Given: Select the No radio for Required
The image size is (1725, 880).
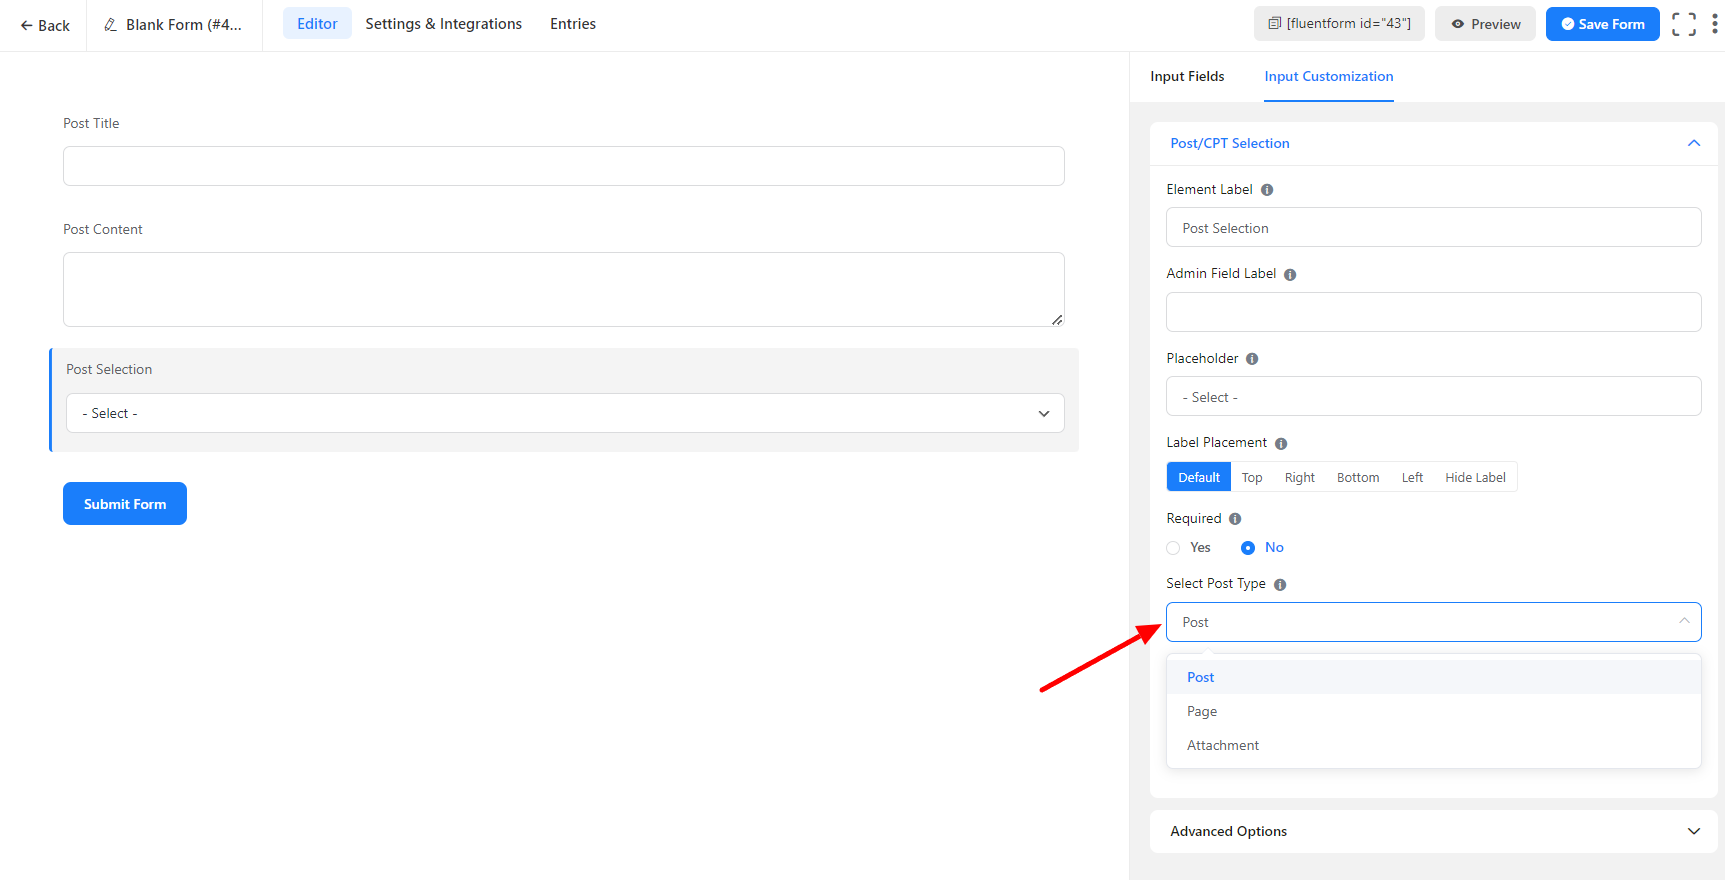Looking at the screenshot, I should click(1248, 548).
